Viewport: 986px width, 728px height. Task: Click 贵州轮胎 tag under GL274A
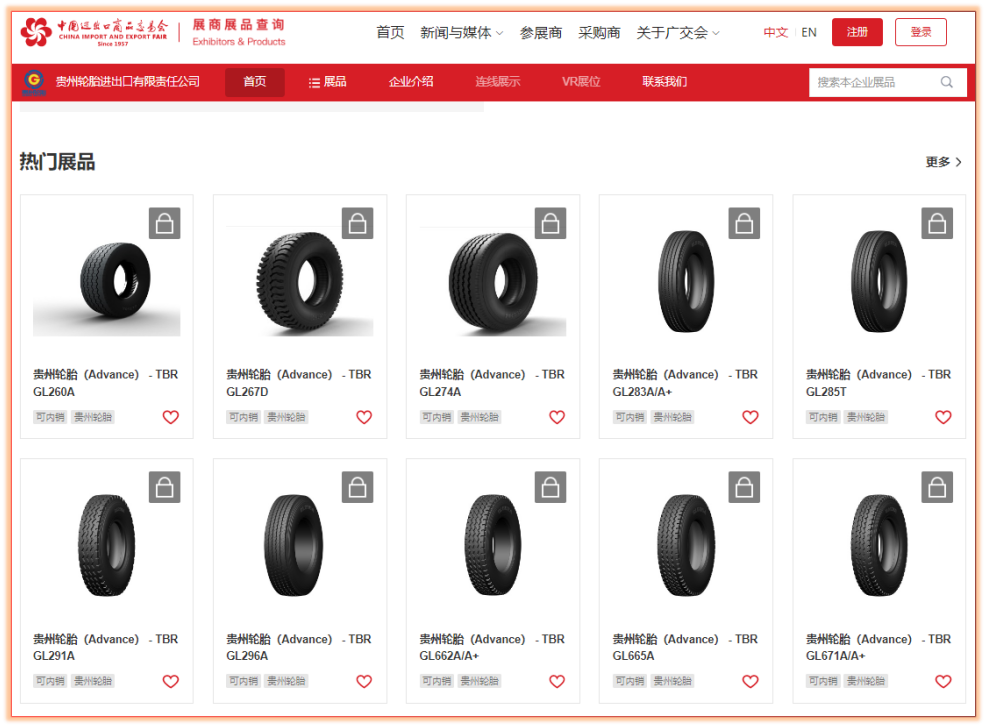click(479, 417)
